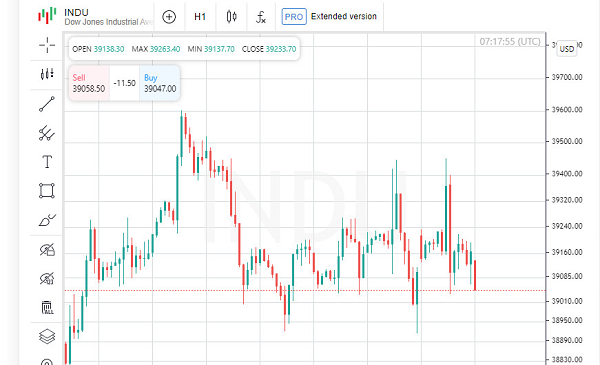
Task: Click the add/compare symbol plus icon
Action: point(169,17)
